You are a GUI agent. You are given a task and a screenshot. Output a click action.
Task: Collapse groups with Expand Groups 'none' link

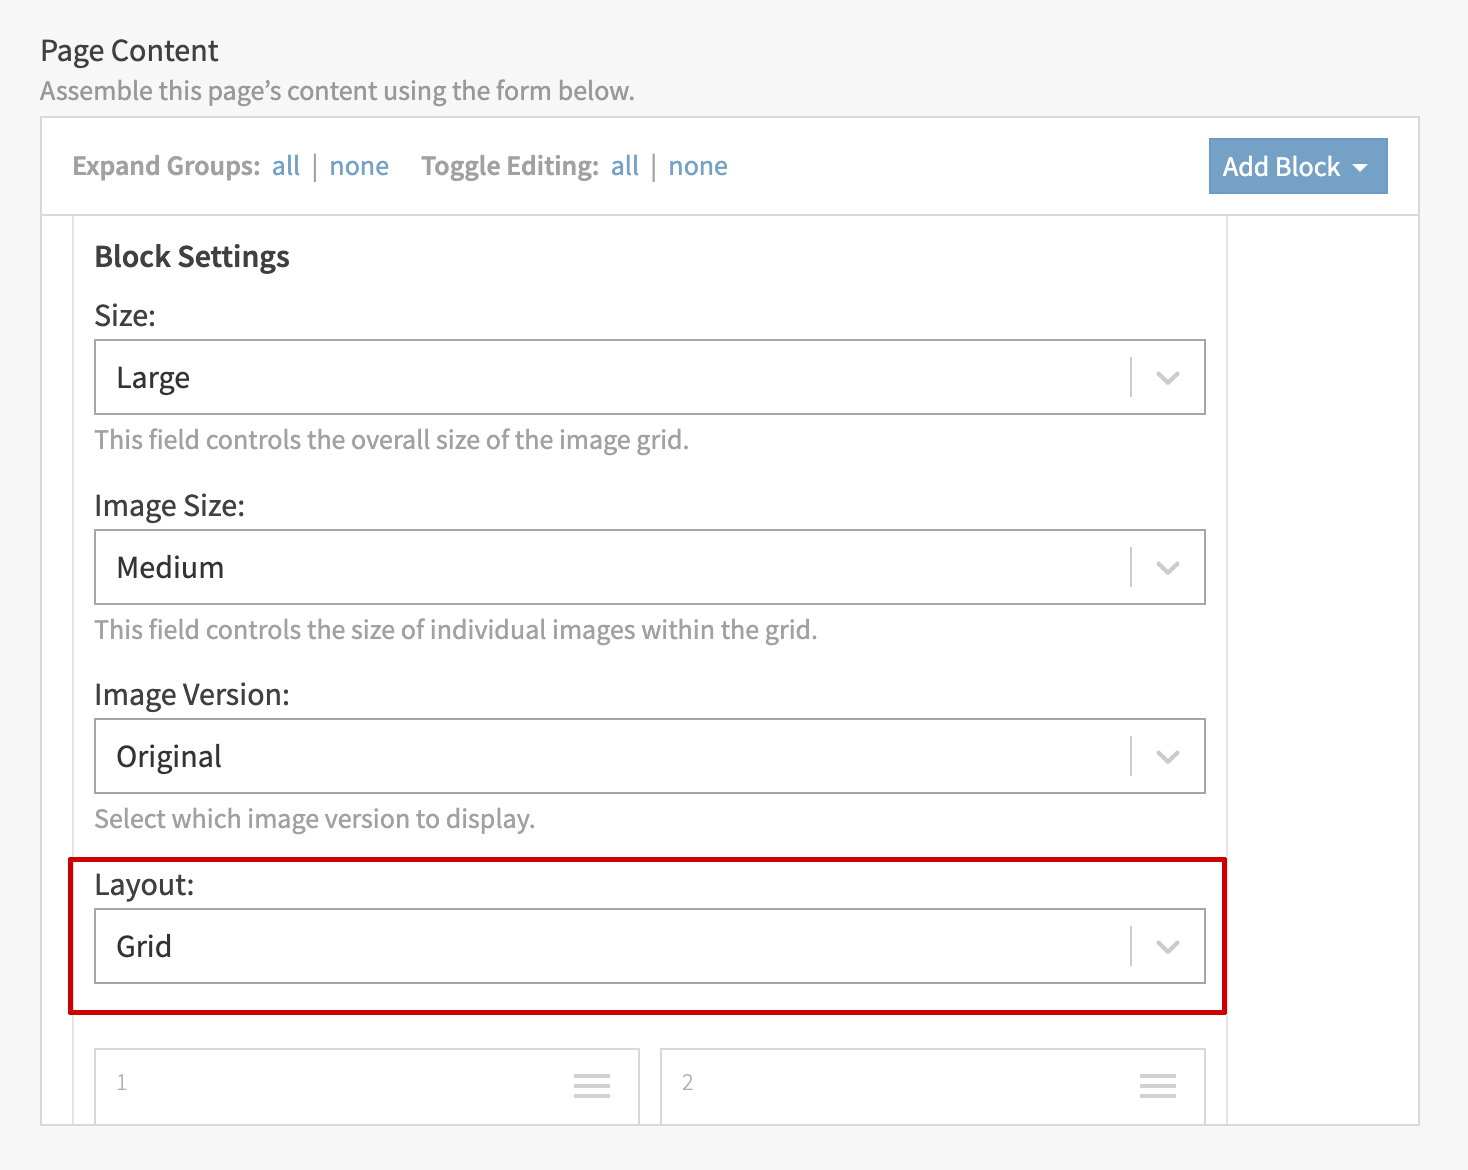point(359,166)
